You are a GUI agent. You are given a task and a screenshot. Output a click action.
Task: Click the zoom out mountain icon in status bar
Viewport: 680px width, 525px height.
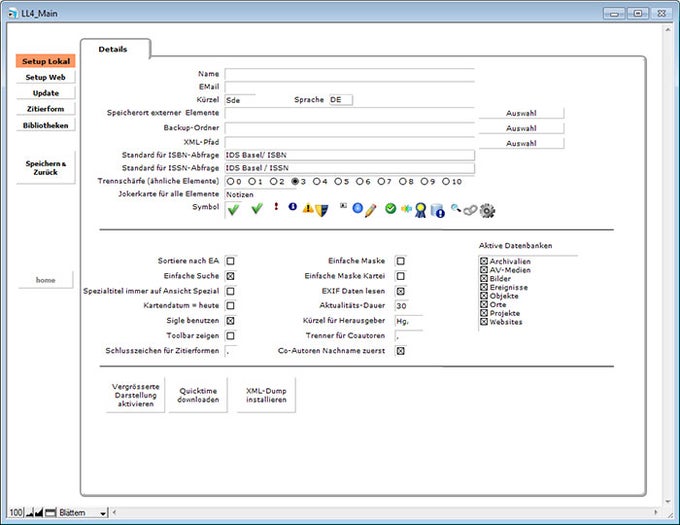coord(30,513)
